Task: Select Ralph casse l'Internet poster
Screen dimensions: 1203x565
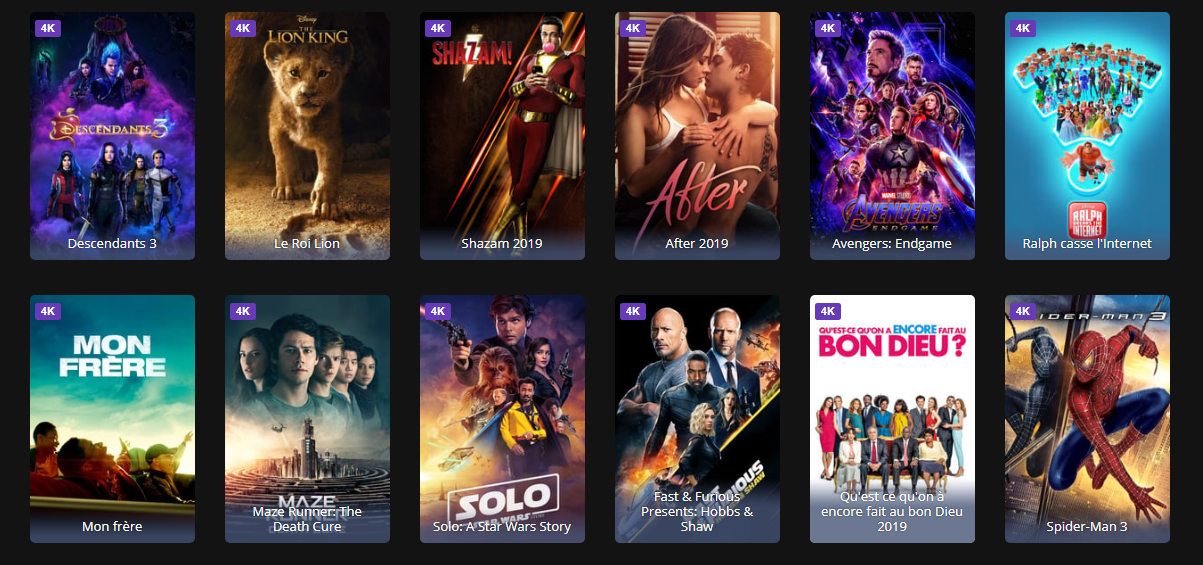Action: [x=1087, y=136]
